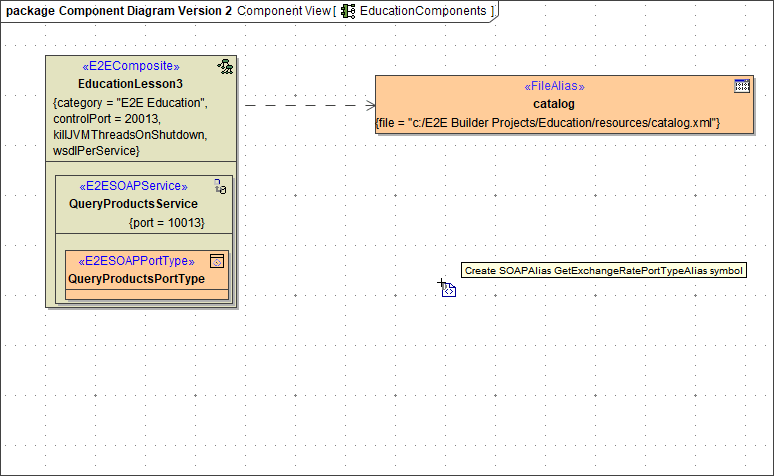The image size is (774, 476).
Task: Click the «E2EComposite» stereotype label
Action: (x=130, y=67)
